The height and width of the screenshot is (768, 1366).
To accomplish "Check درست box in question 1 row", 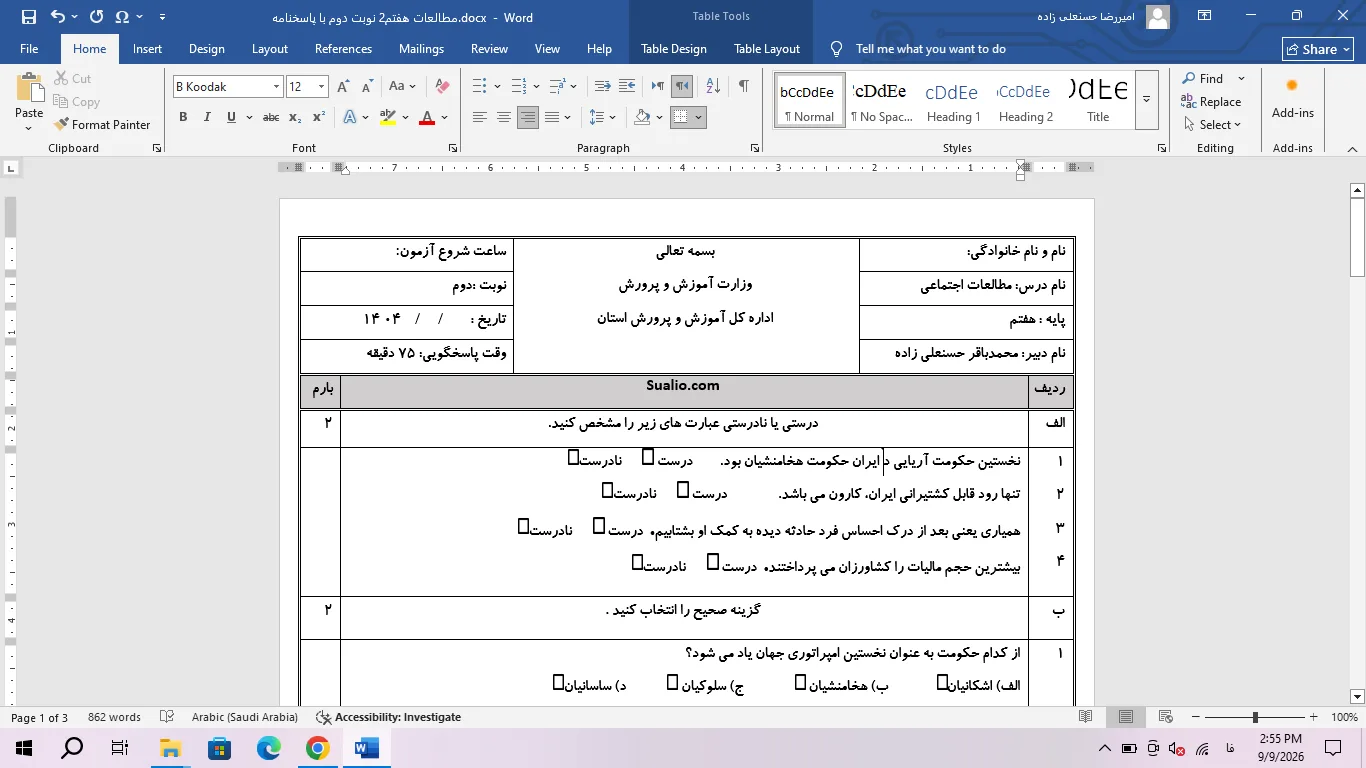I will tap(648, 457).
